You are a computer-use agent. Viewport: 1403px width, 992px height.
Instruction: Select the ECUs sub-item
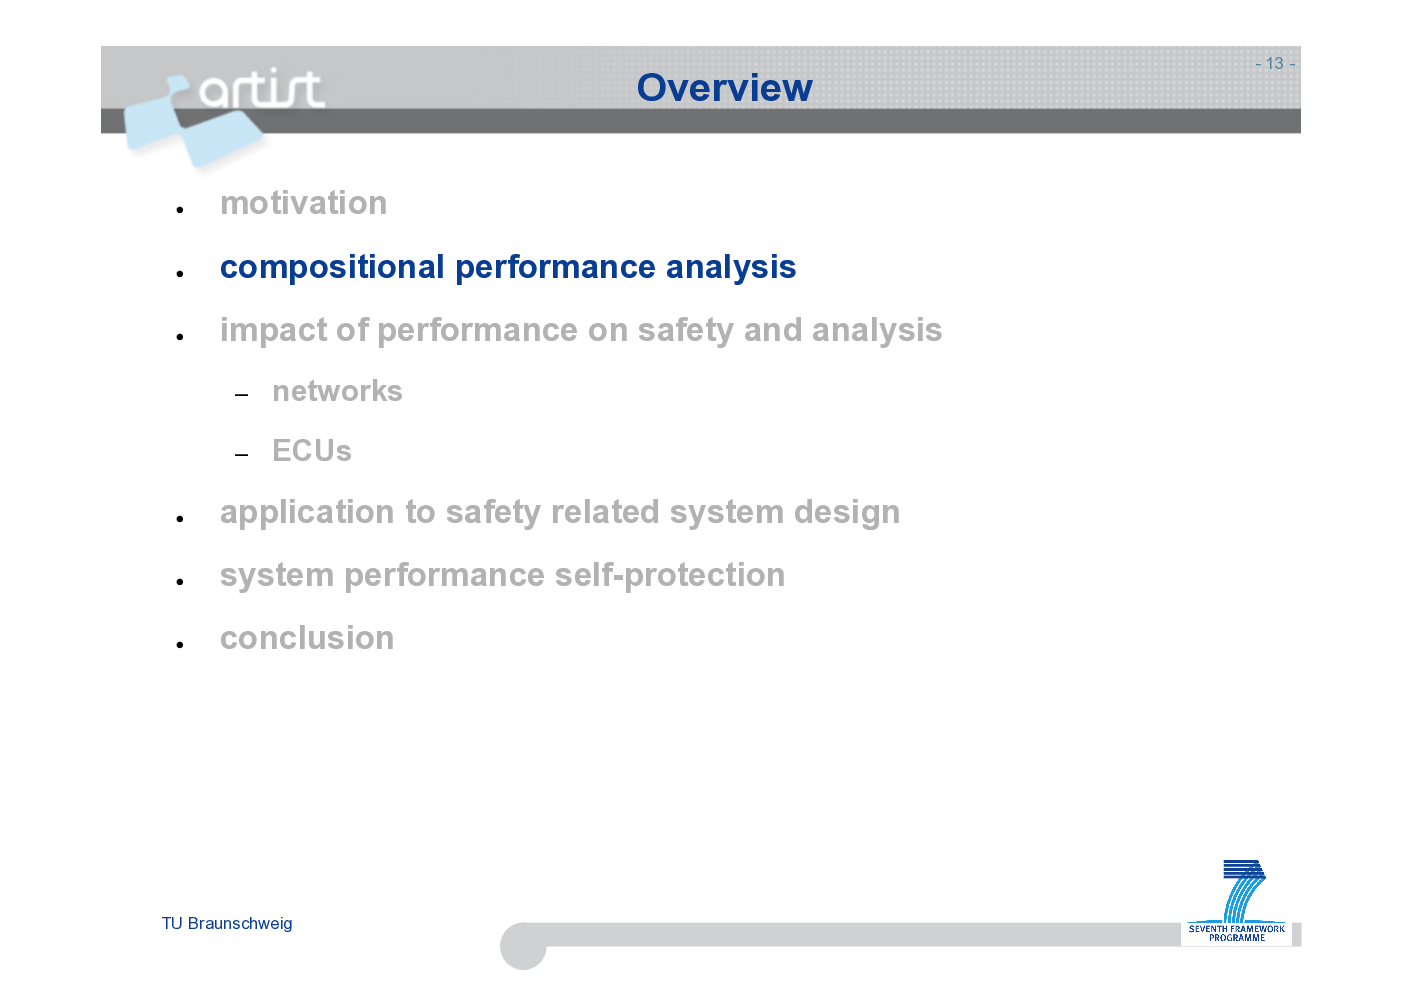[x=312, y=451]
